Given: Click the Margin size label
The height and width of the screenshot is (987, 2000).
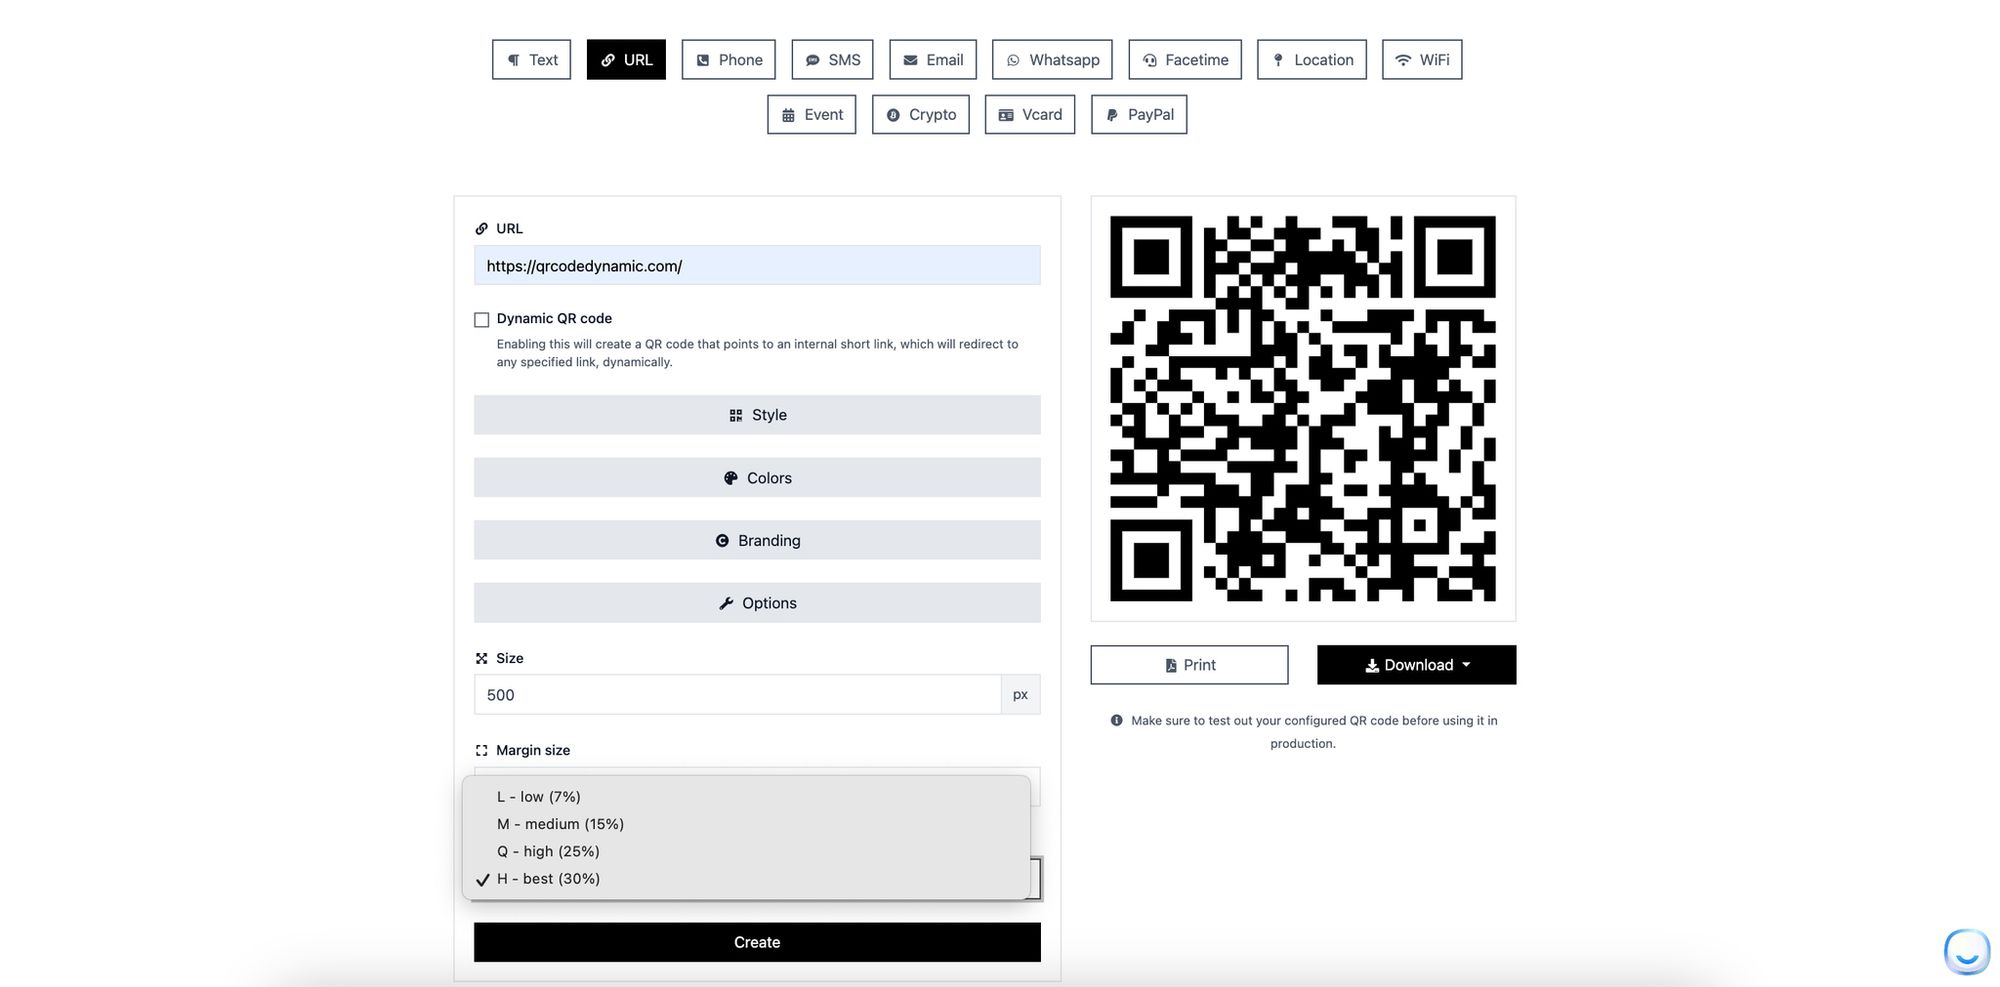Looking at the screenshot, I should [533, 750].
